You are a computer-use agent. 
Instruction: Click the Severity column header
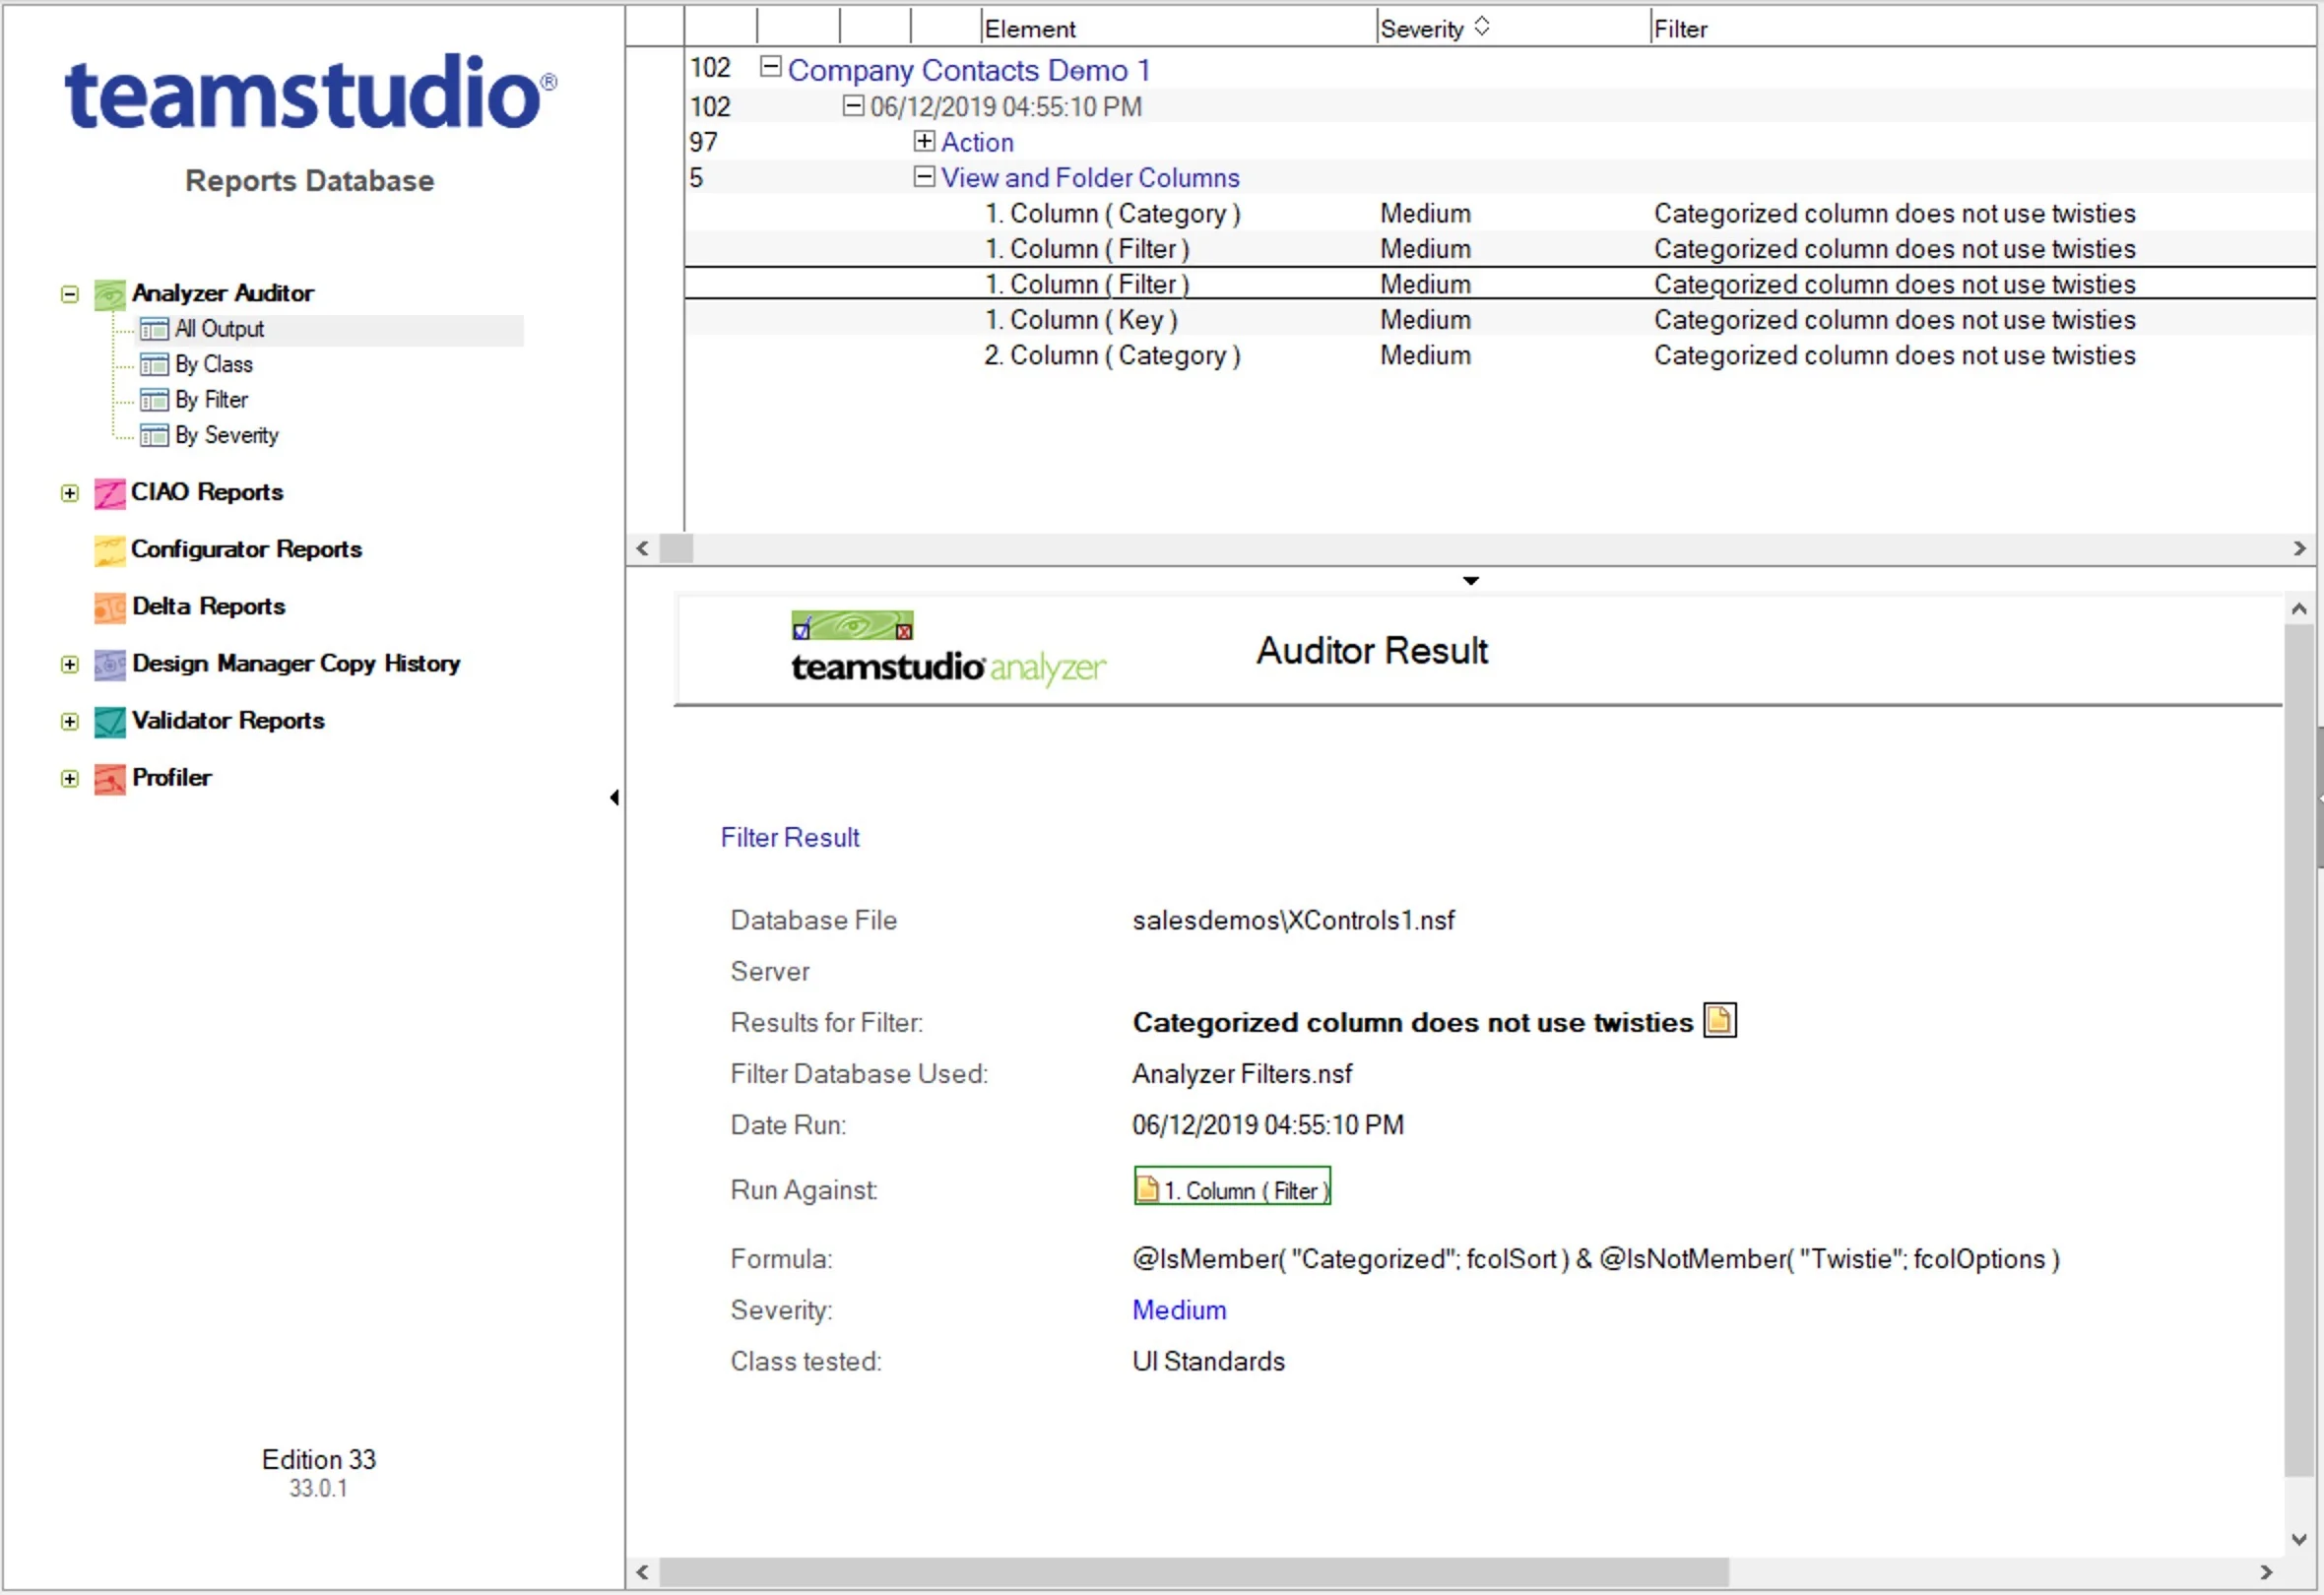coord(1512,28)
